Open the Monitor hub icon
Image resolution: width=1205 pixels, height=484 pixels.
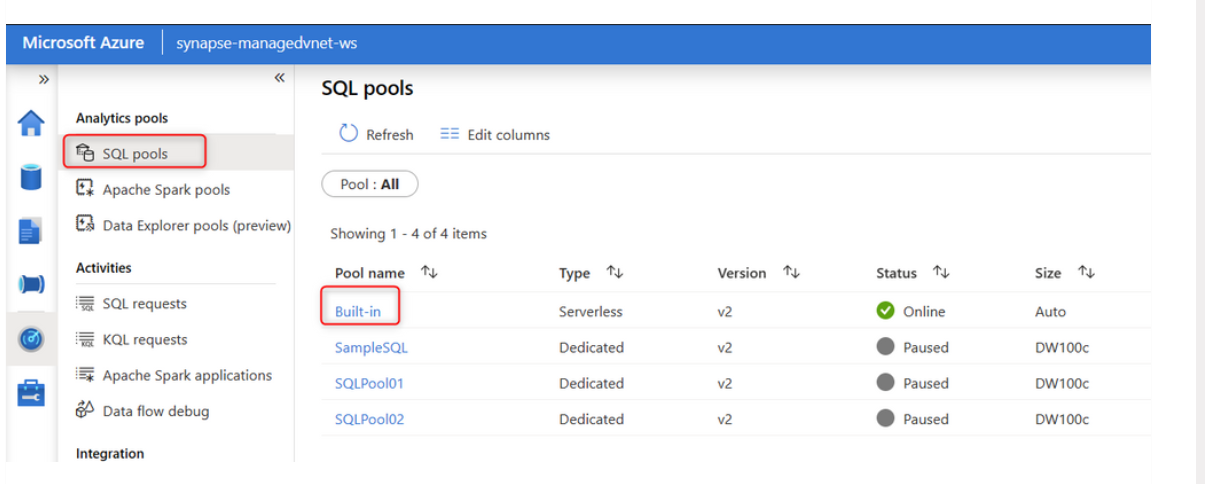pyautogui.click(x=31, y=339)
